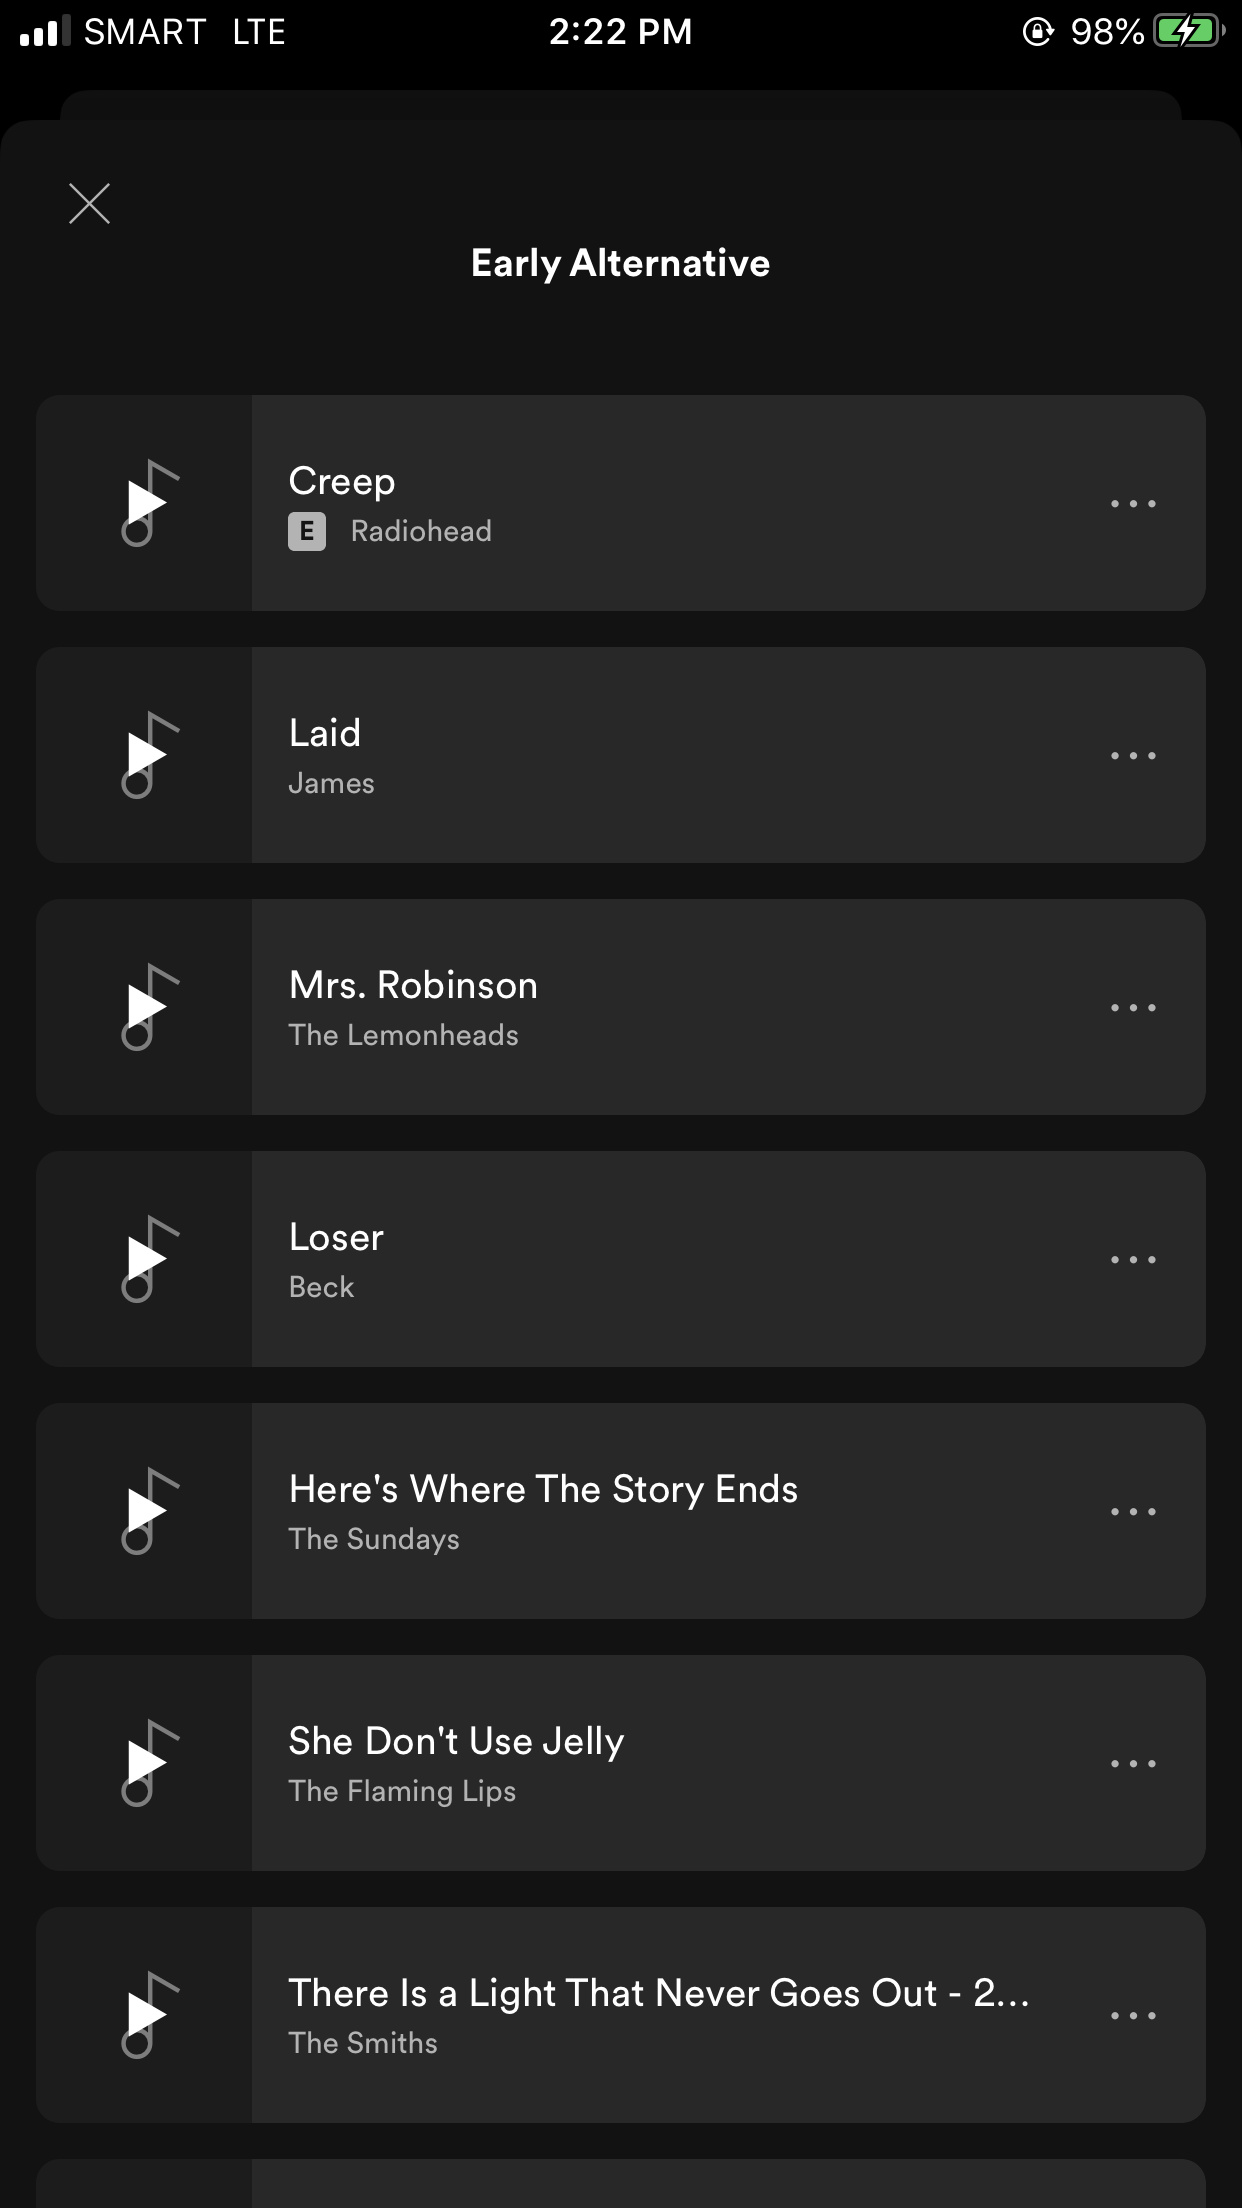This screenshot has width=1242, height=2208.
Task: Tap the Mrs. Robinson play note icon
Action: [x=146, y=1007]
